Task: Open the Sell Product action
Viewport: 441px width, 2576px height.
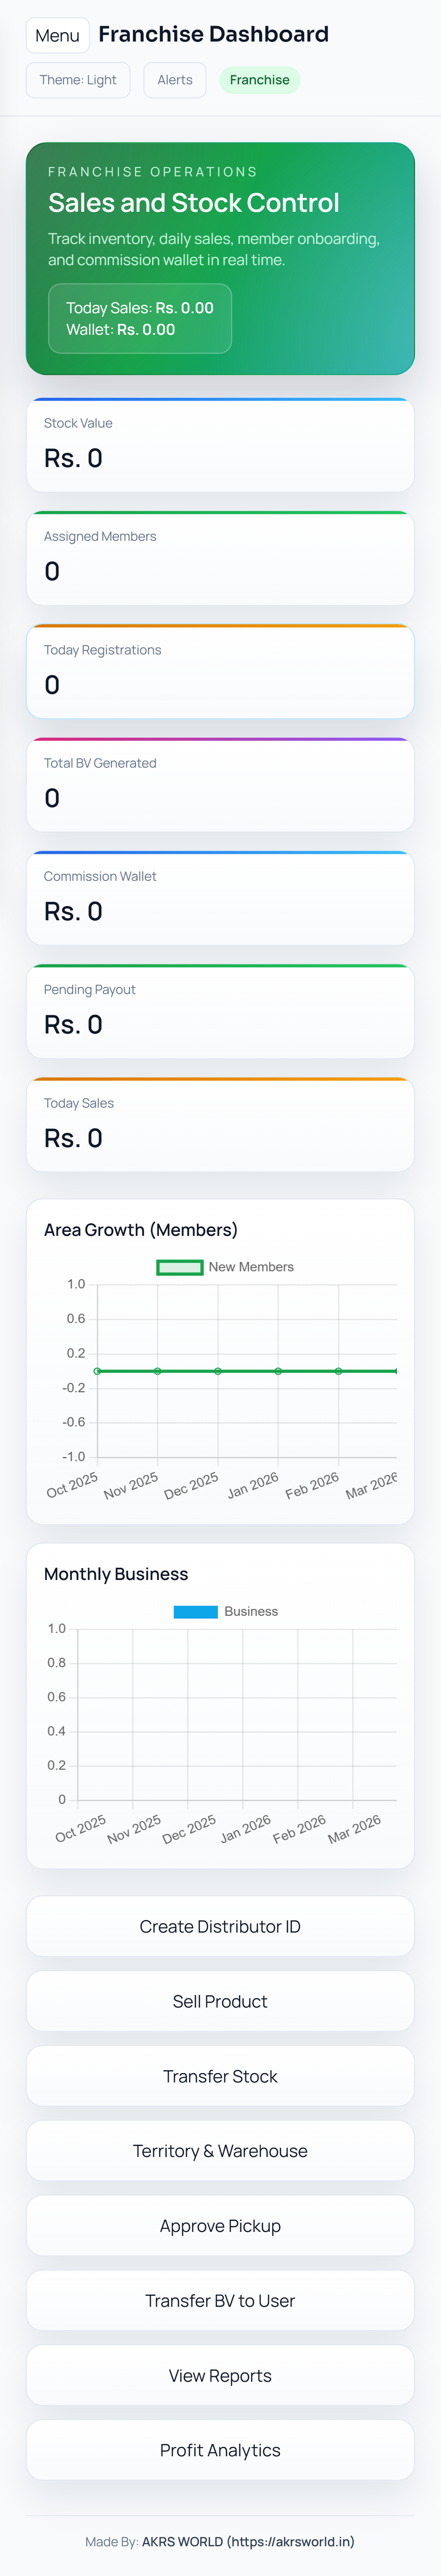Action: click(x=220, y=2001)
